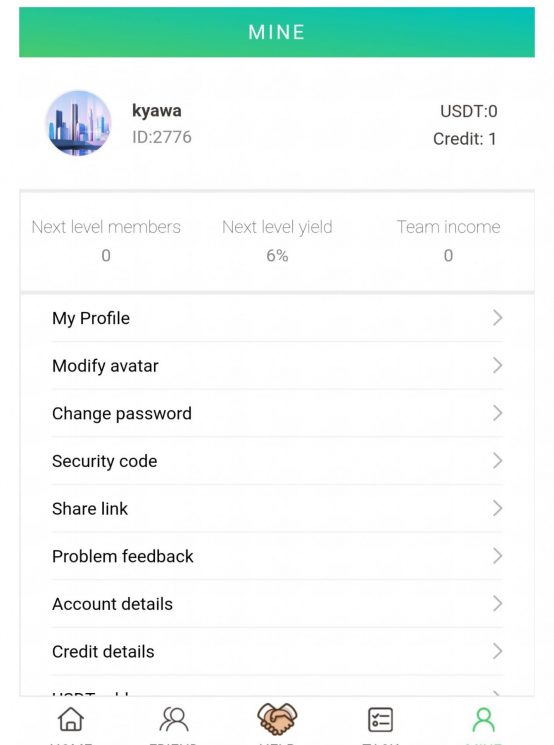Screen dimensions: 554x745
Task: Open the checklist Task icon
Action: click(381, 719)
